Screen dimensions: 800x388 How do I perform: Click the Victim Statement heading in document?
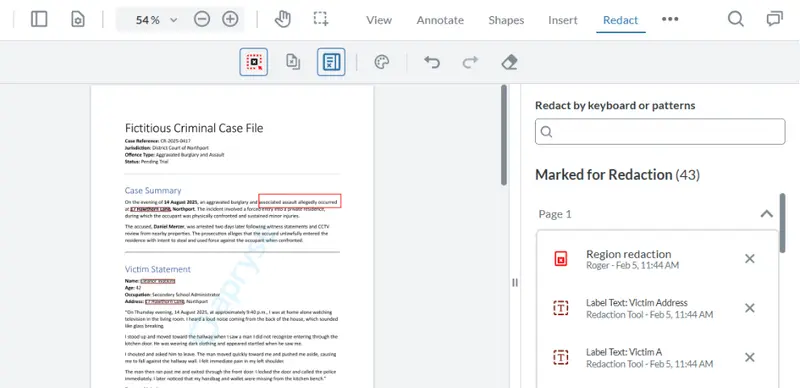pyautogui.click(x=158, y=269)
